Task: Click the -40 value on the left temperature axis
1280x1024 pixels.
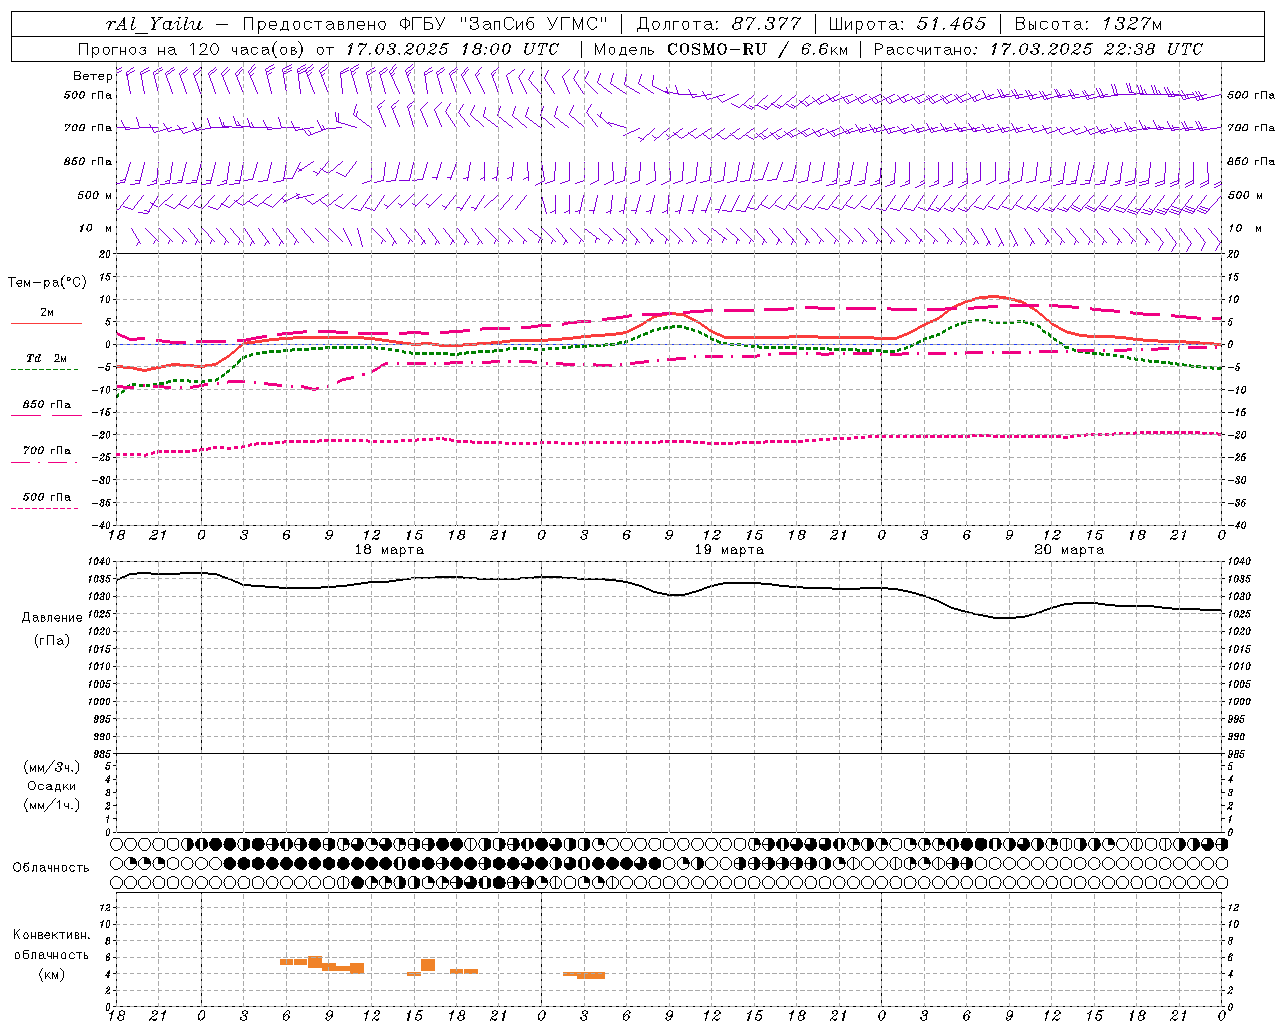Action: (x=101, y=525)
